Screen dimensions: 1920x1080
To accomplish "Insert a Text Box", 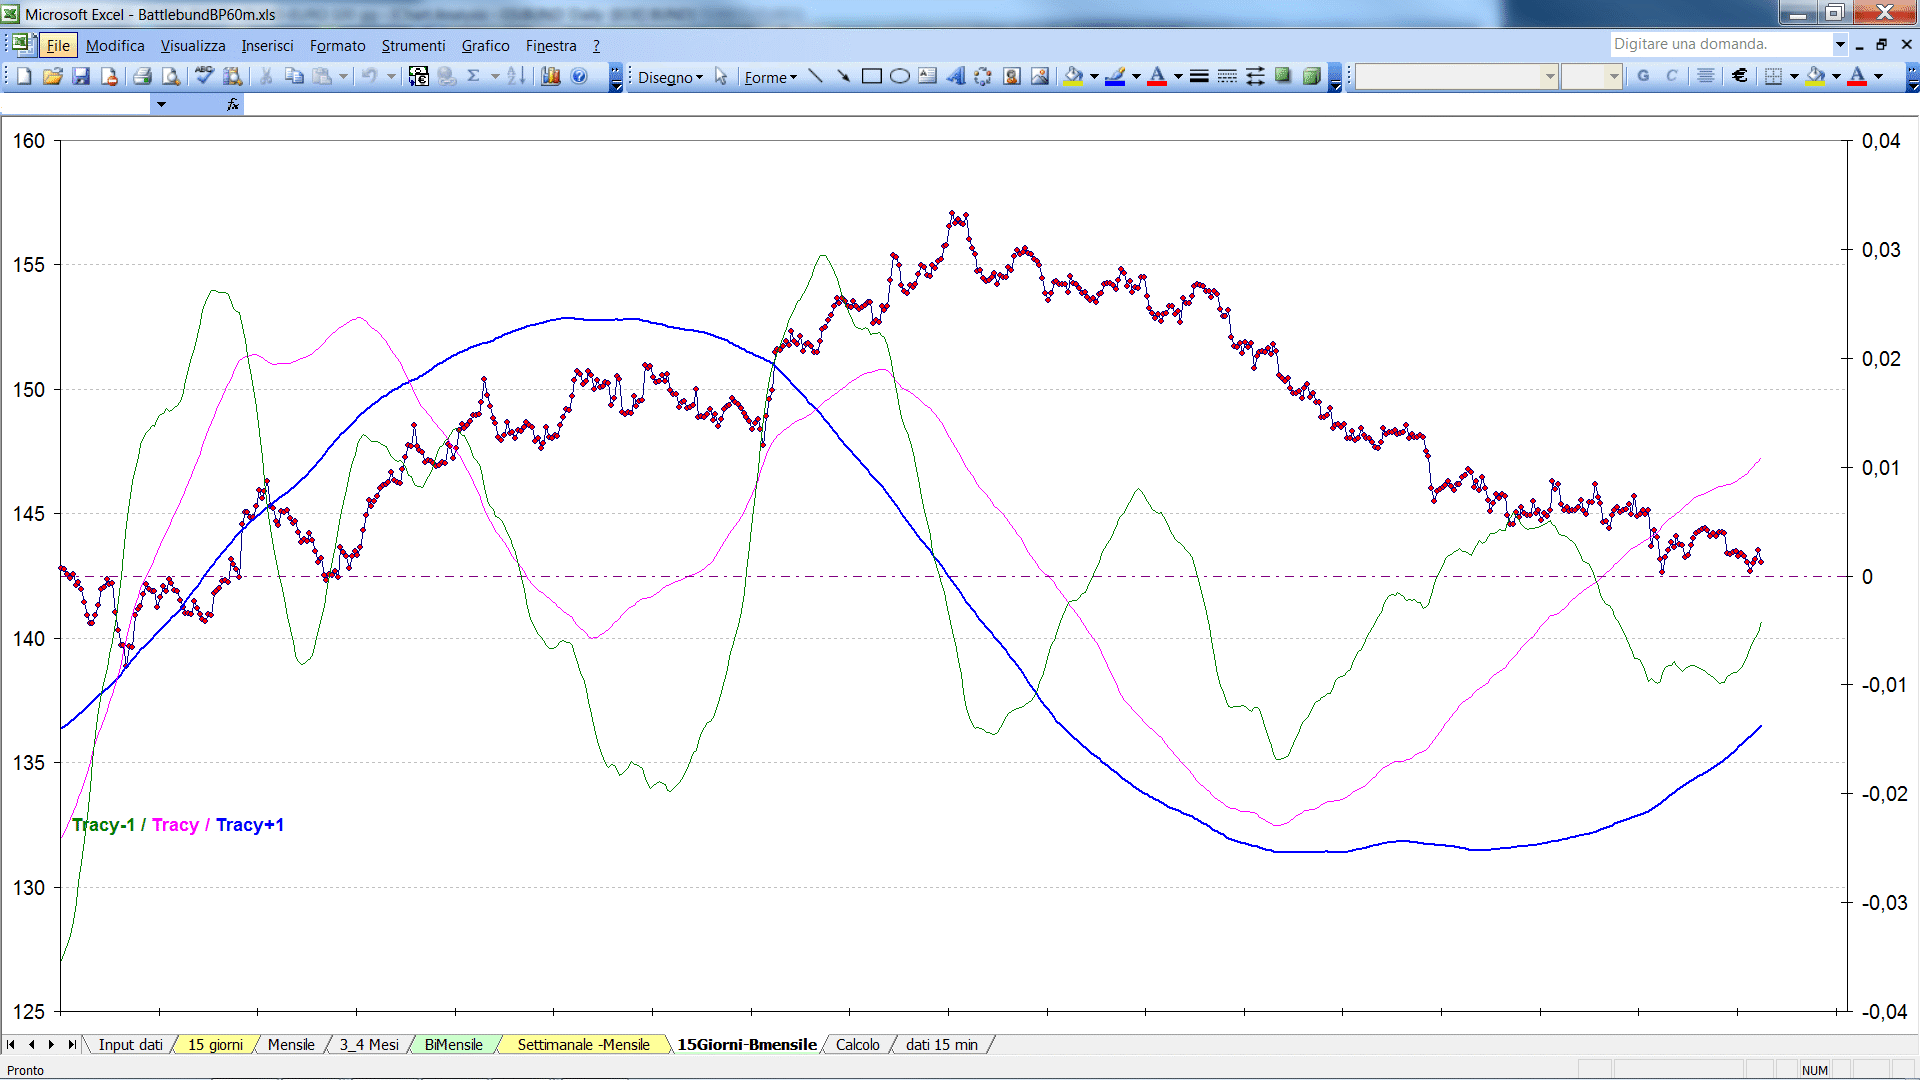I will [927, 76].
